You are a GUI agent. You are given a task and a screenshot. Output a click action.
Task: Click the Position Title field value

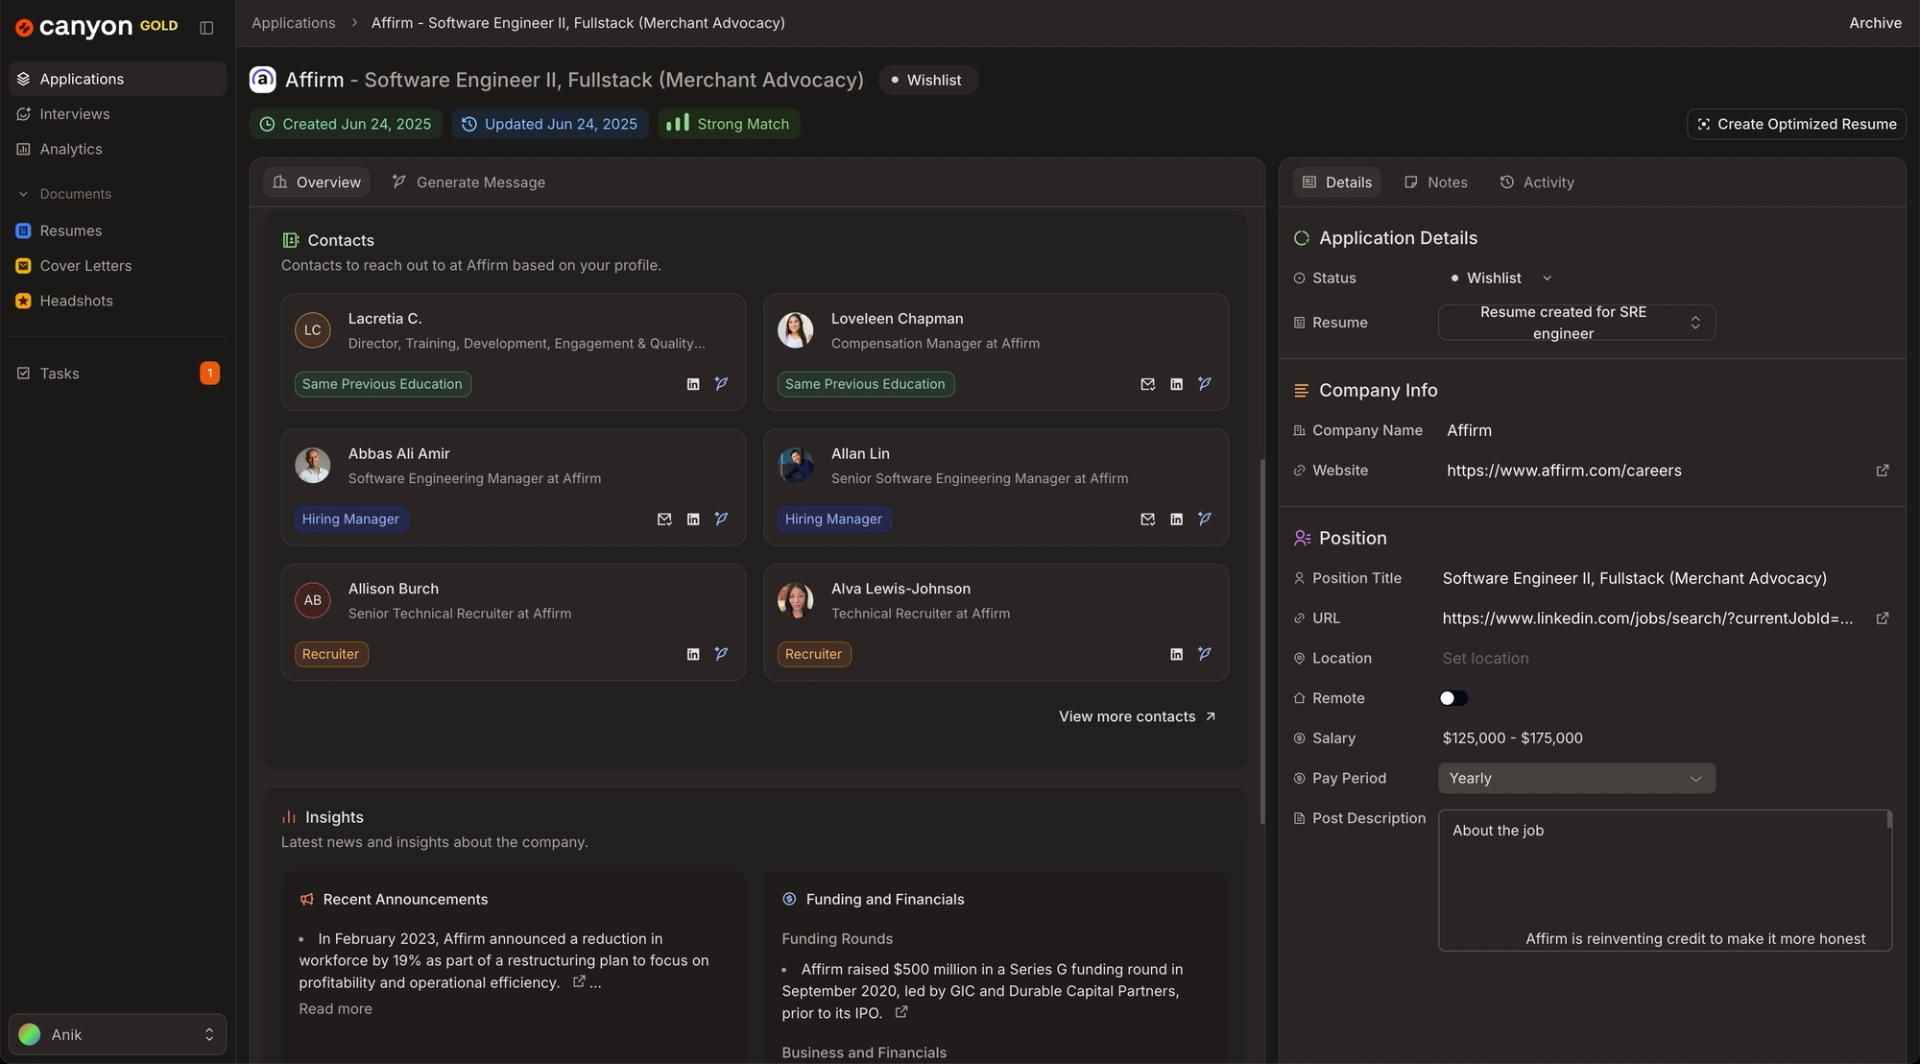1634,578
